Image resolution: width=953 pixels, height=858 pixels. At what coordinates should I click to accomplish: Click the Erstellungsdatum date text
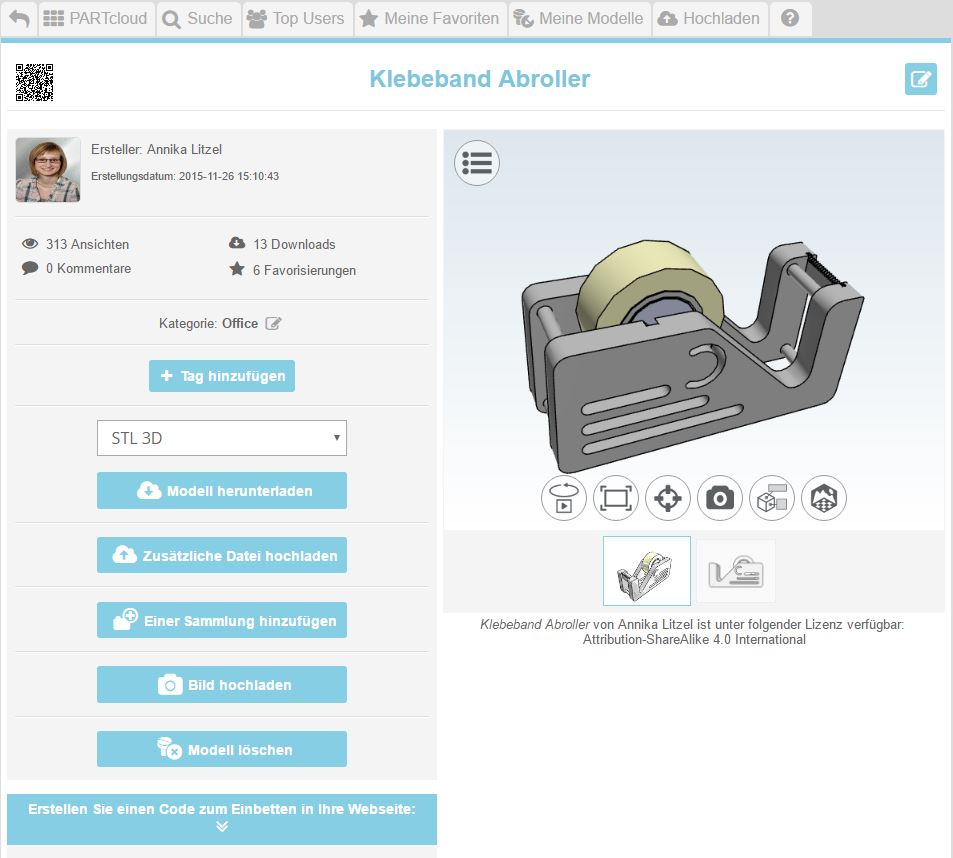(185, 176)
